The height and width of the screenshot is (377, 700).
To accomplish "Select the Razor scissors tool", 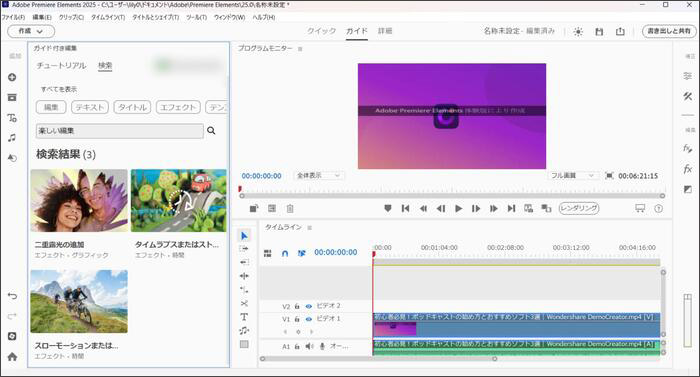I will pyautogui.click(x=244, y=303).
